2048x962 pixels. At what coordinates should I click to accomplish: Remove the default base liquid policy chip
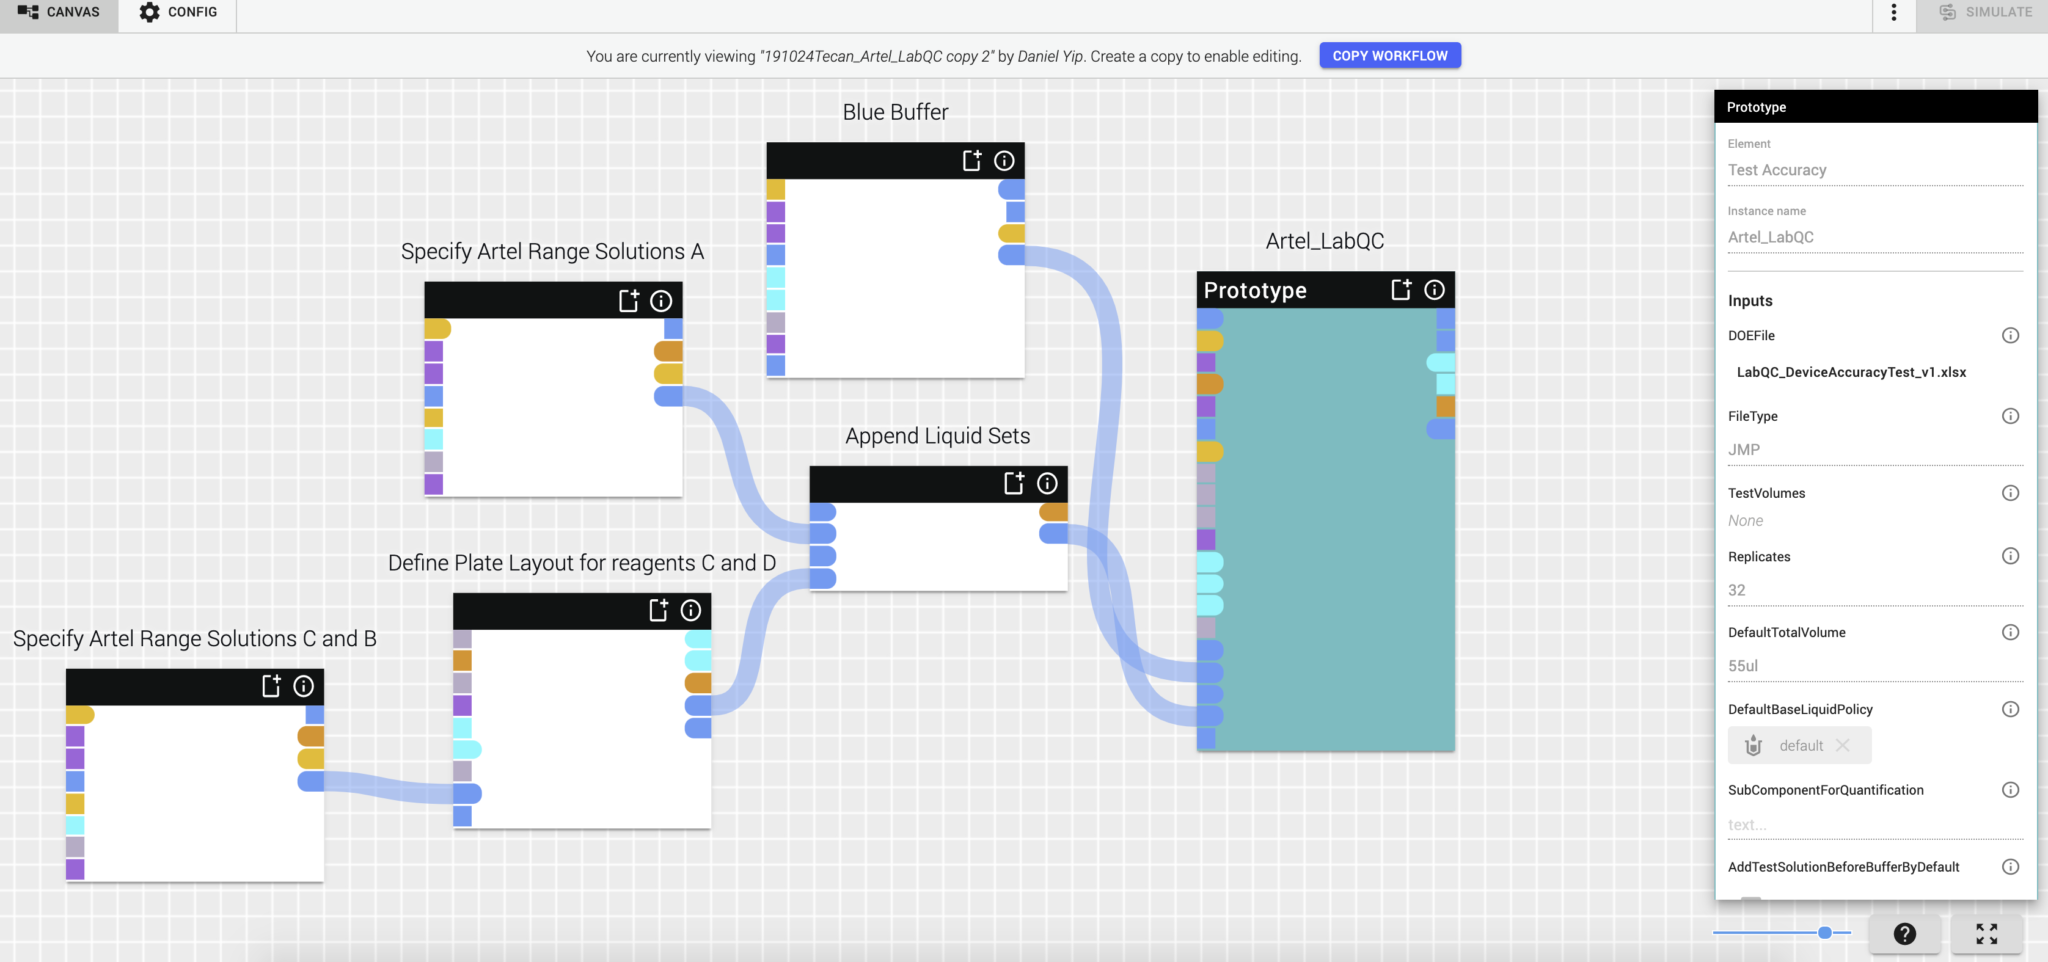pos(1845,745)
